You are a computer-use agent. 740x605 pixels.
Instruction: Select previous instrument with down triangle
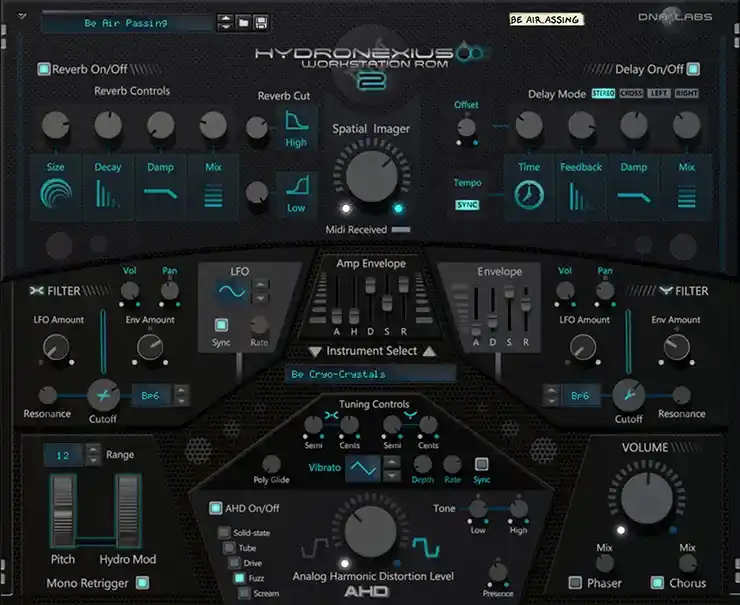[x=315, y=352]
